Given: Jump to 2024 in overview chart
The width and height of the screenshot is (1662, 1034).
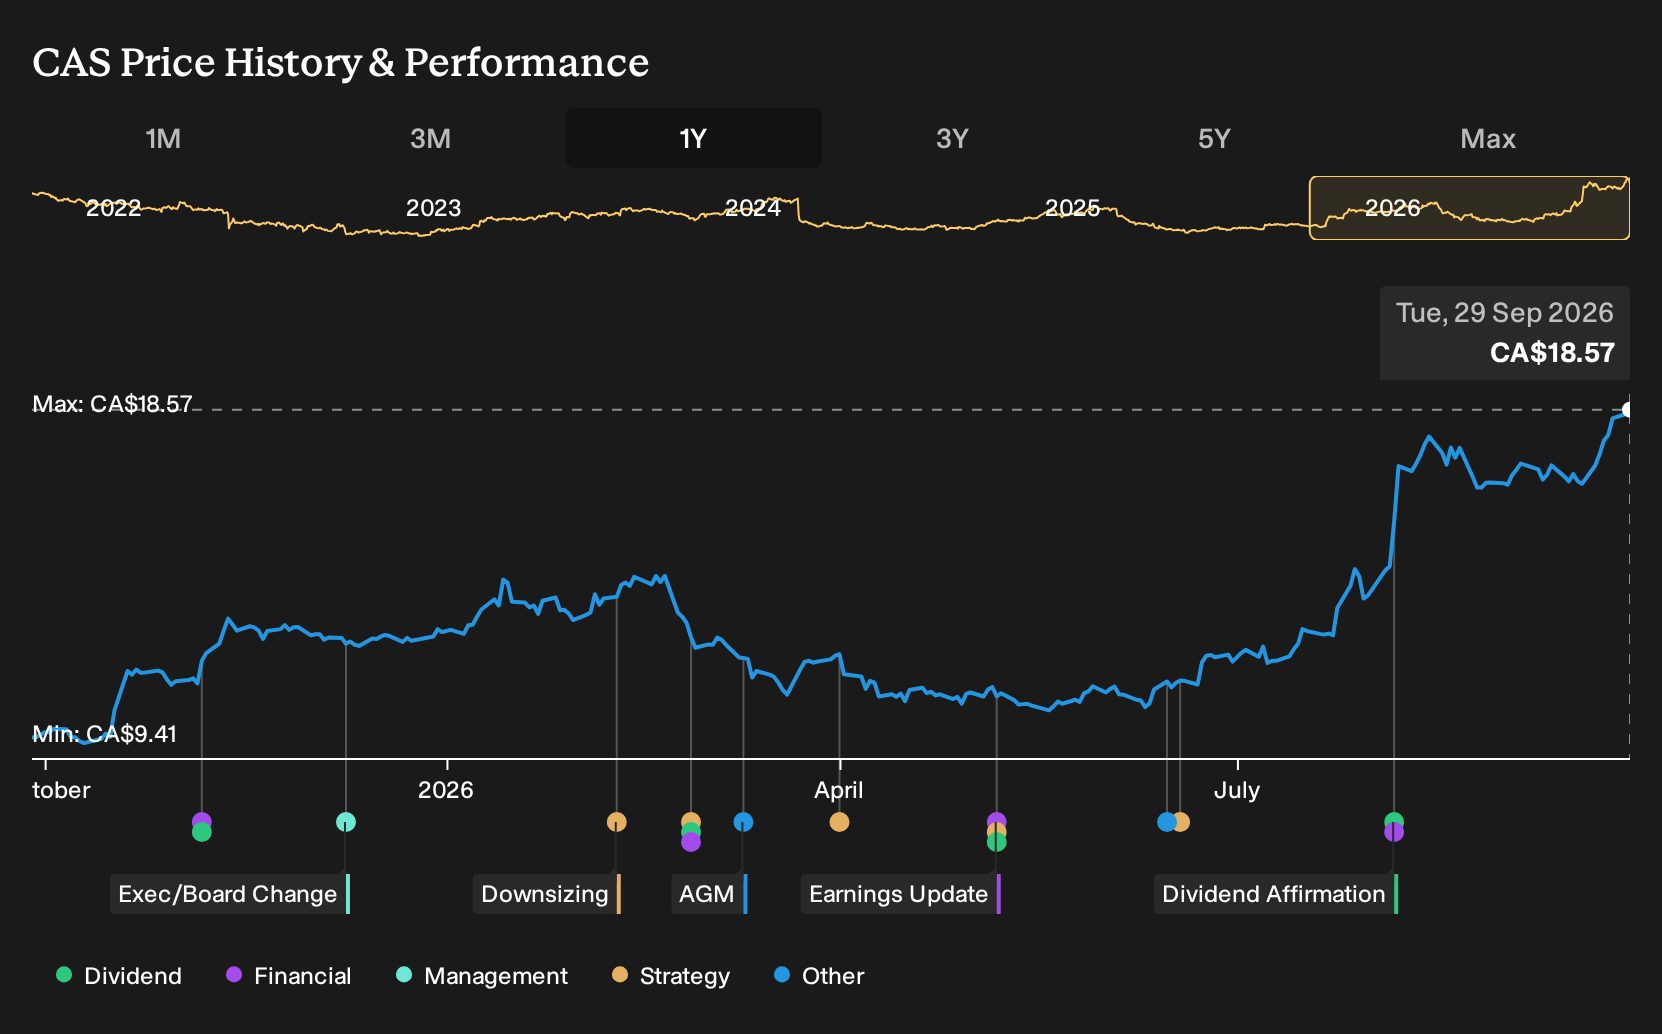Looking at the screenshot, I should point(753,208).
